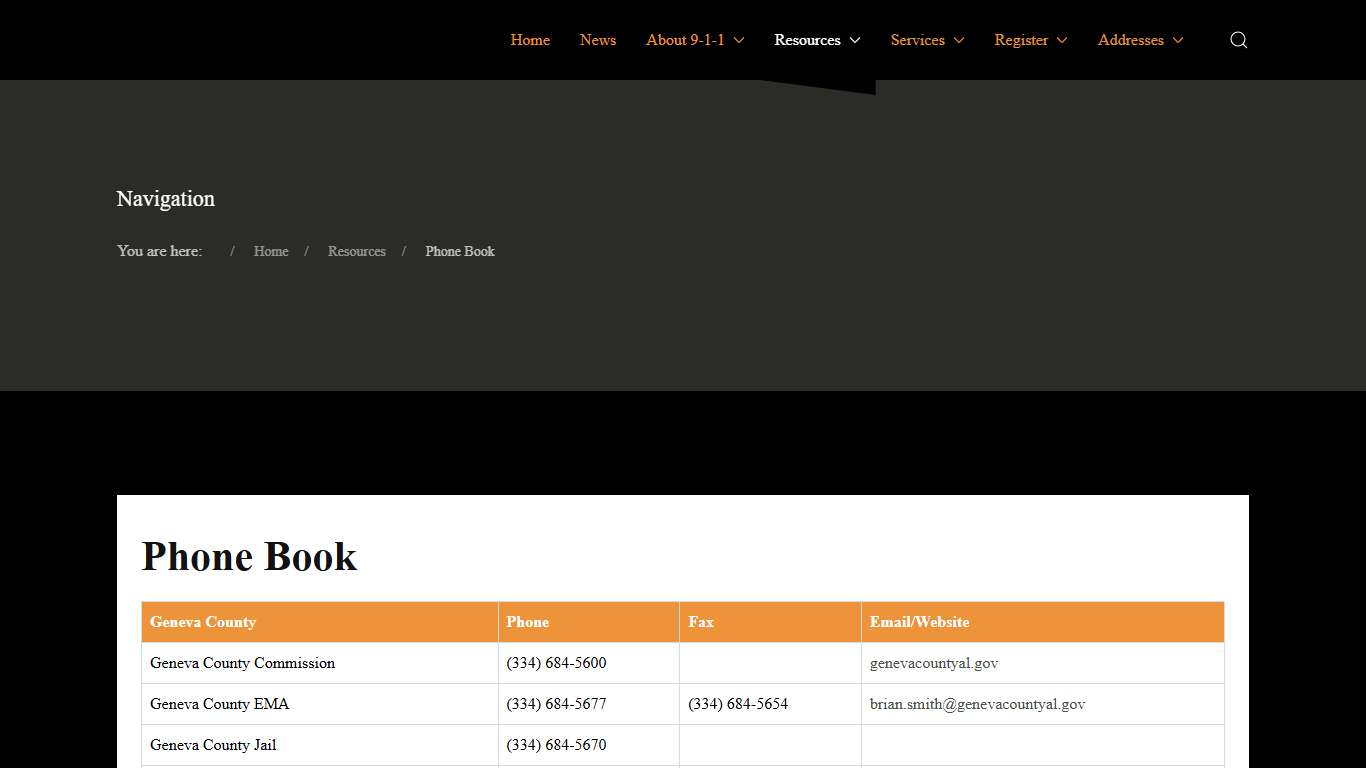Open the search icon

pos(1238,40)
